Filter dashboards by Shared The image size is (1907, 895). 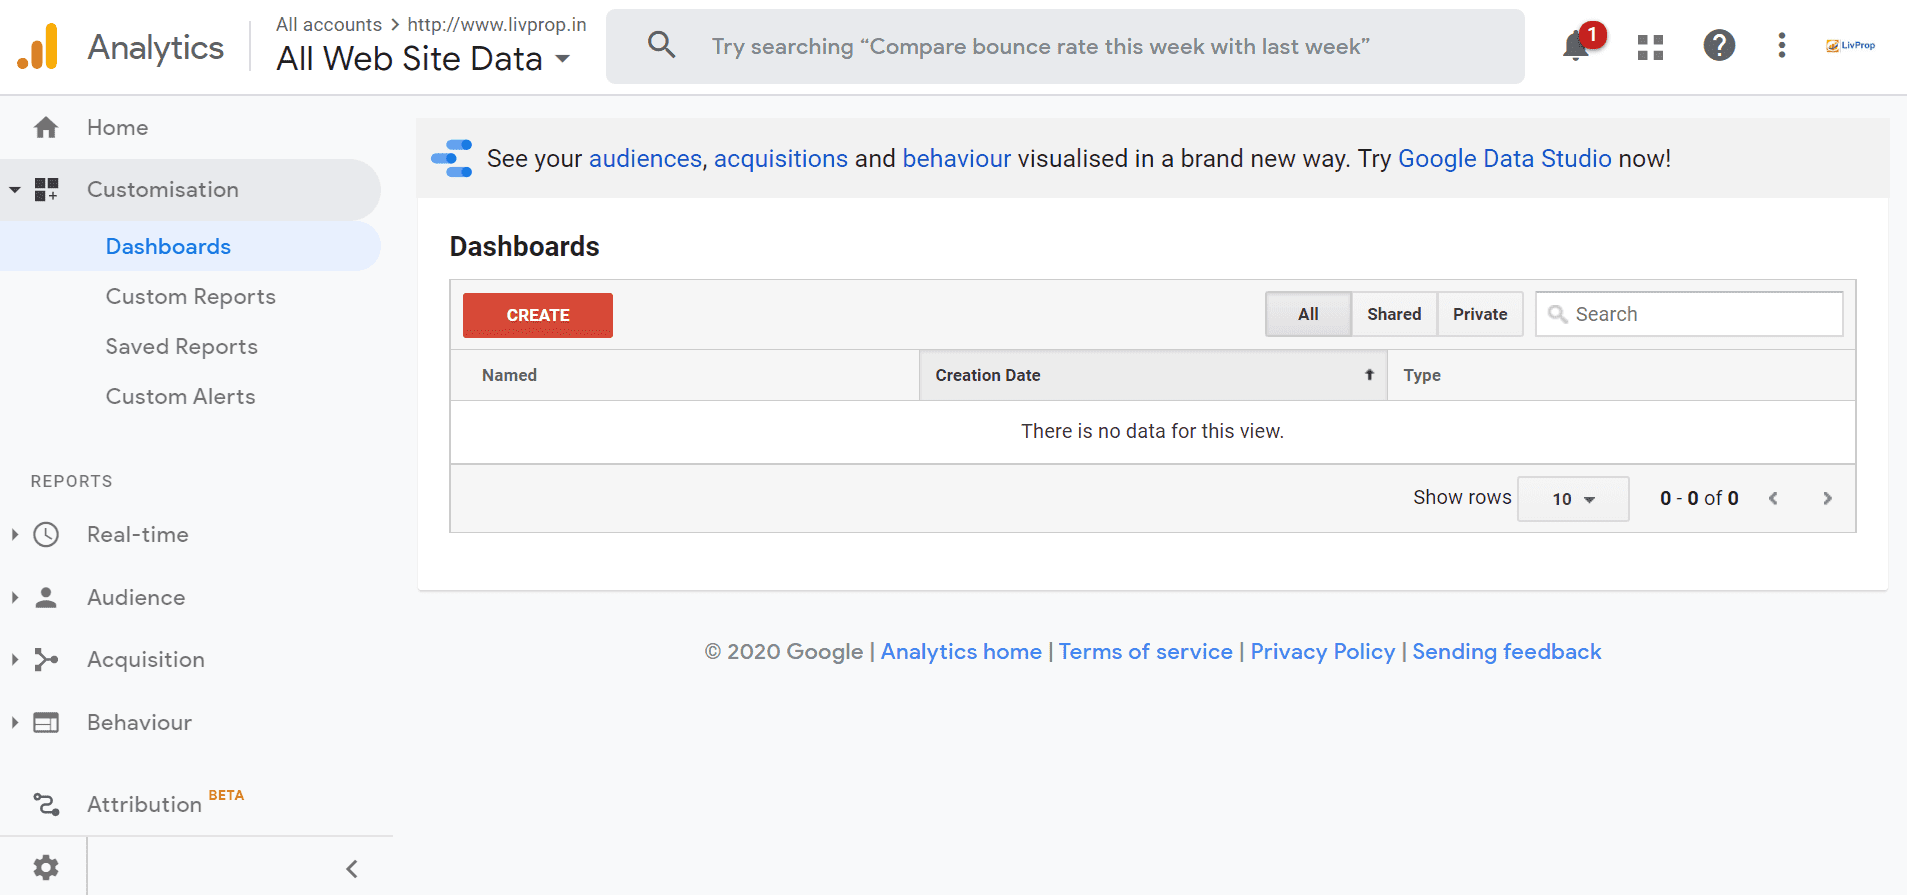pyautogui.click(x=1394, y=314)
